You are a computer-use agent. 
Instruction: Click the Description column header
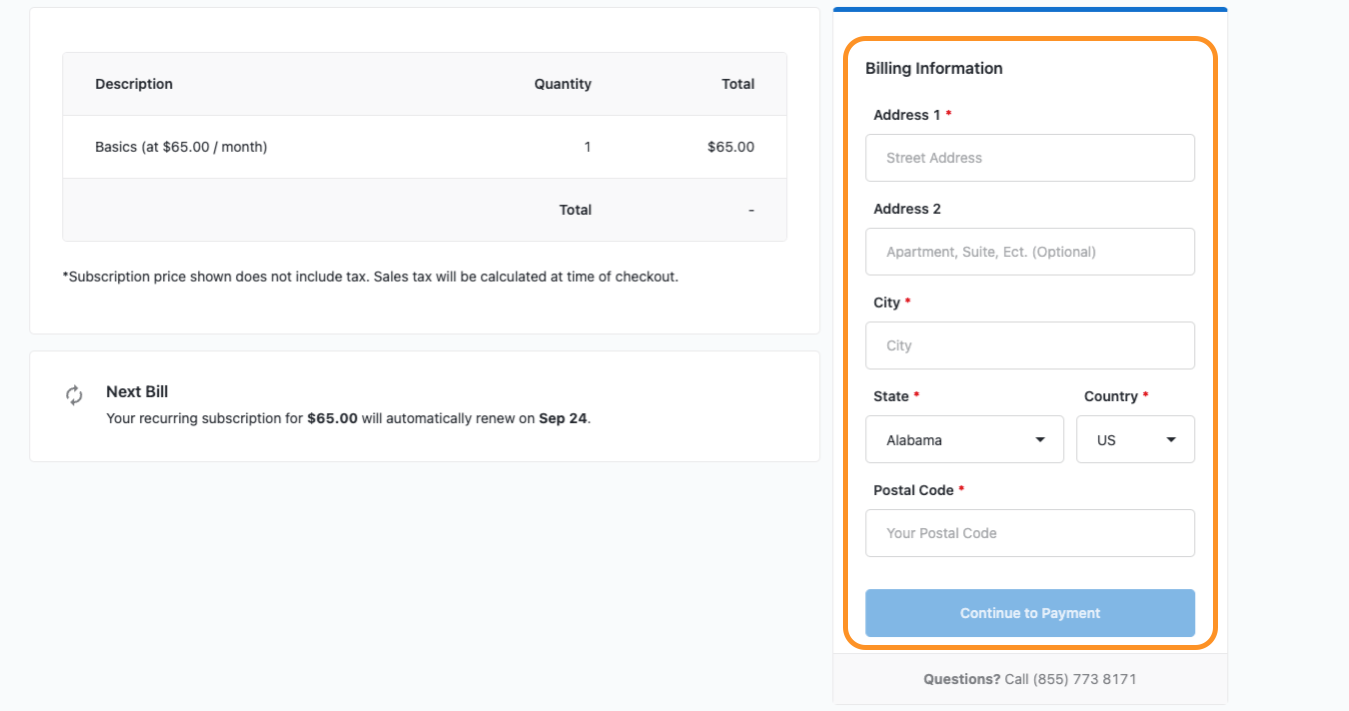(134, 84)
